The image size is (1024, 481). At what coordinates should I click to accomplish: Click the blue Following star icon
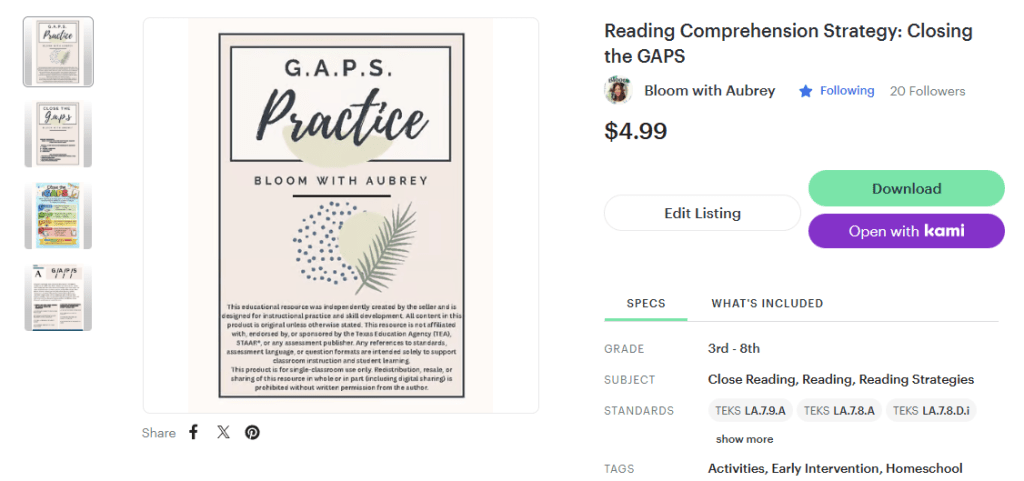(x=805, y=91)
